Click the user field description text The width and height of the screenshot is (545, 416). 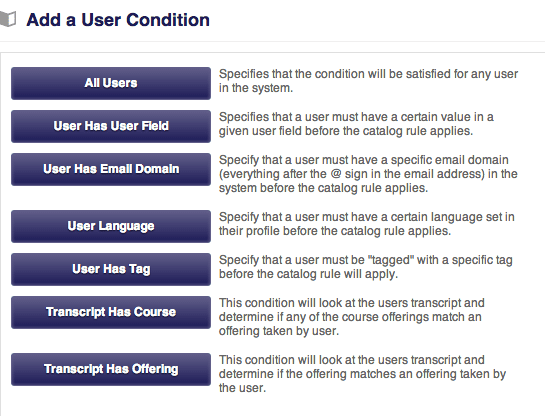click(x=356, y=124)
